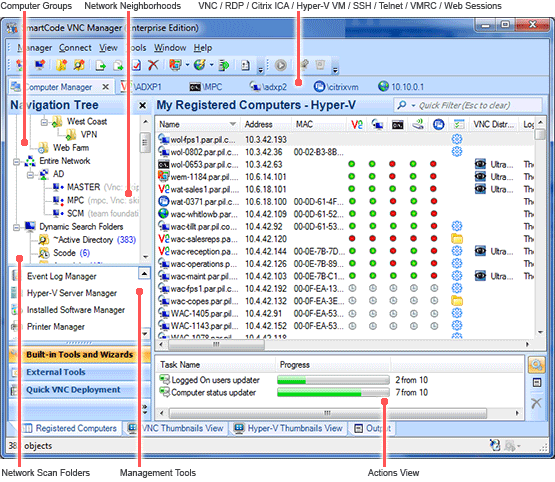
Task: Collapse the Dynamic Search Folders node
Action: pyautogui.click(x=17, y=227)
